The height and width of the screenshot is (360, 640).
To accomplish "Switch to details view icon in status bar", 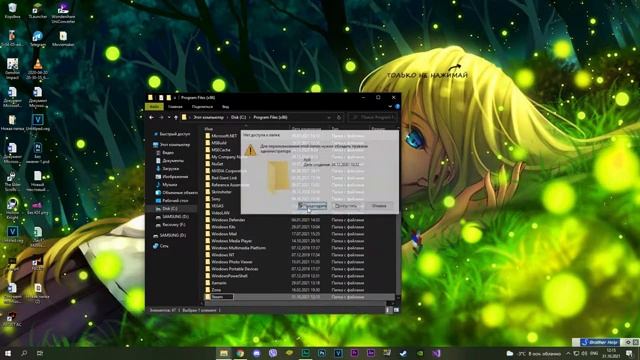I will click(388, 310).
